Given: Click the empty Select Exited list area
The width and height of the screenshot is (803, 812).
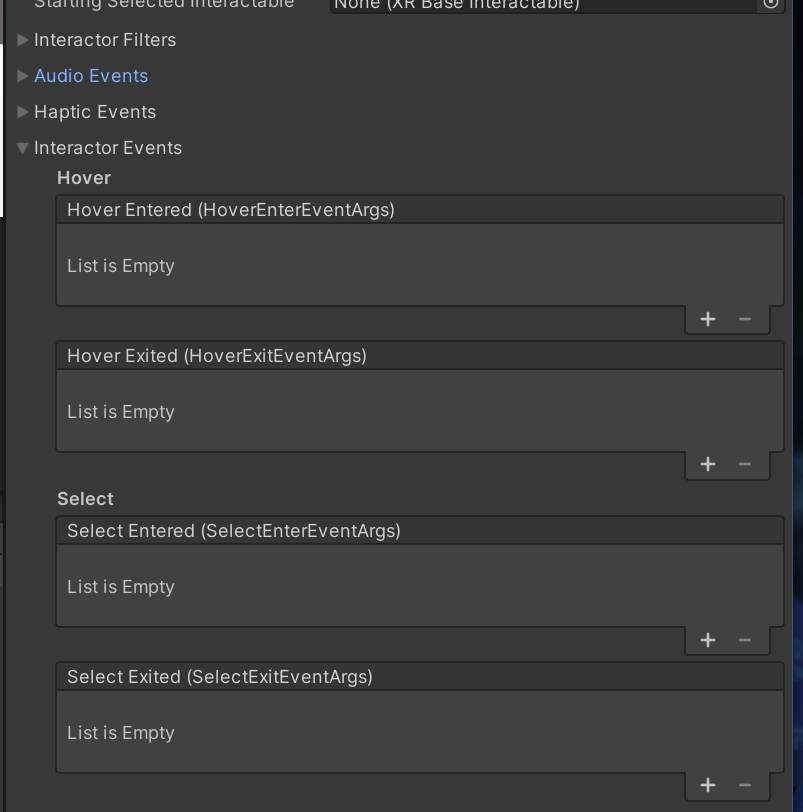Looking at the screenshot, I should [x=419, y=733].
